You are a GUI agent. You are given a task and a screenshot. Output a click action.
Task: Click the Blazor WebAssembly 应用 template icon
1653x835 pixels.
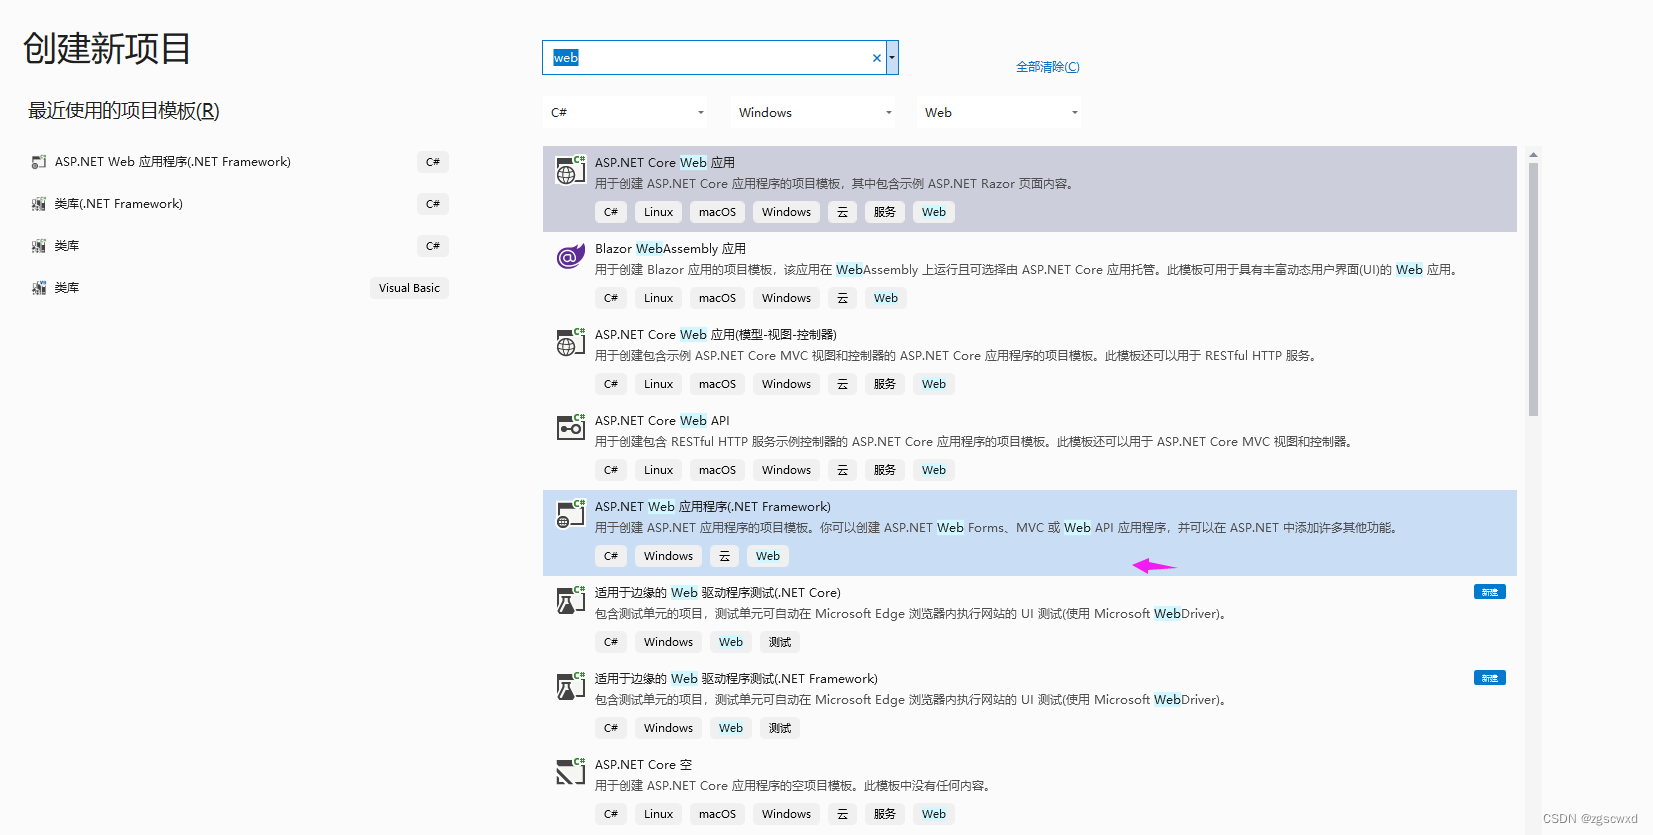pyautogui.click(x=570, y=256)
